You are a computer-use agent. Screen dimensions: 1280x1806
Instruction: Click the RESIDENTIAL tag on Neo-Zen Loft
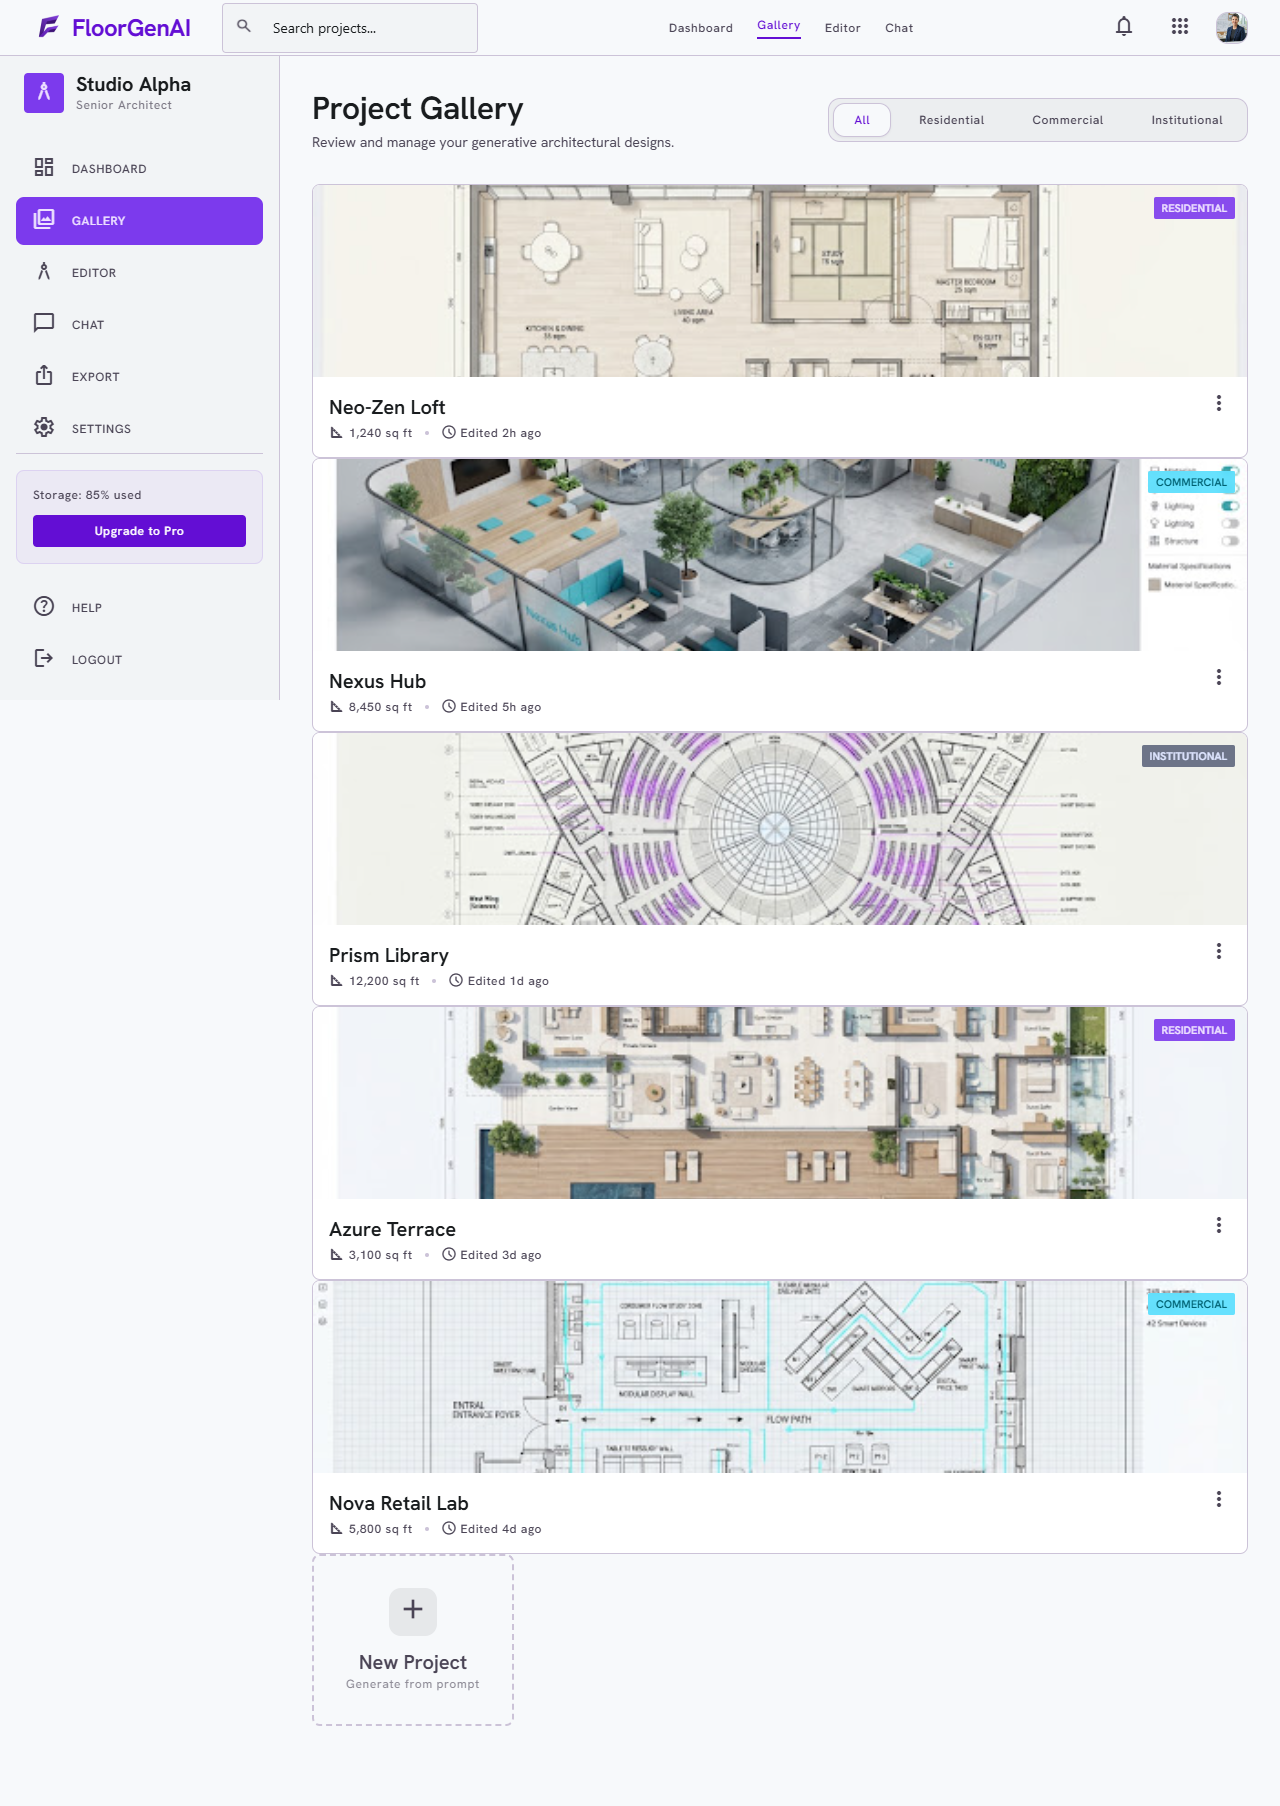click(x=1194, y=208)
